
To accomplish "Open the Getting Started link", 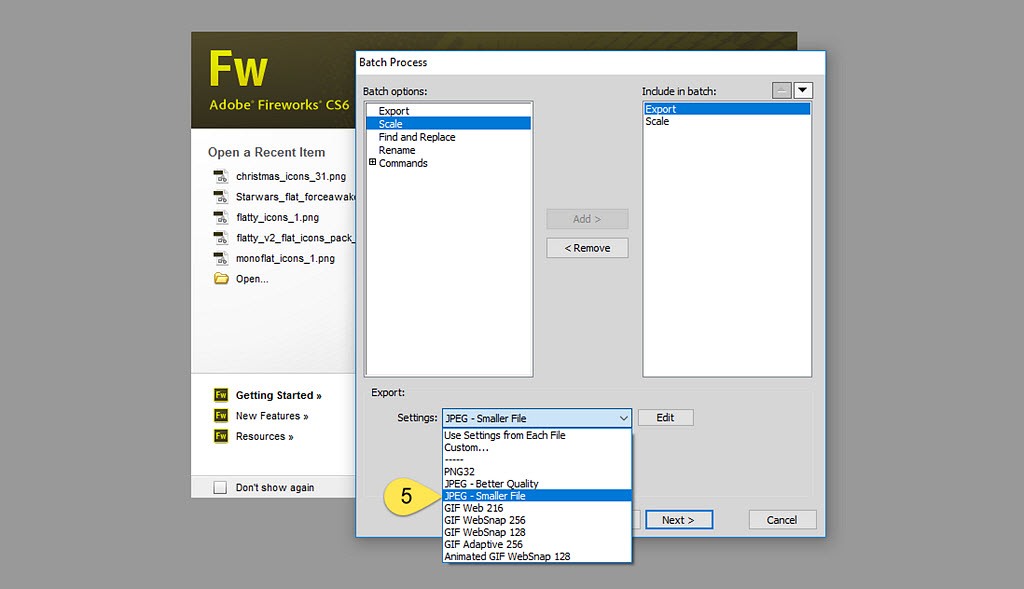I will coord(279,395).
